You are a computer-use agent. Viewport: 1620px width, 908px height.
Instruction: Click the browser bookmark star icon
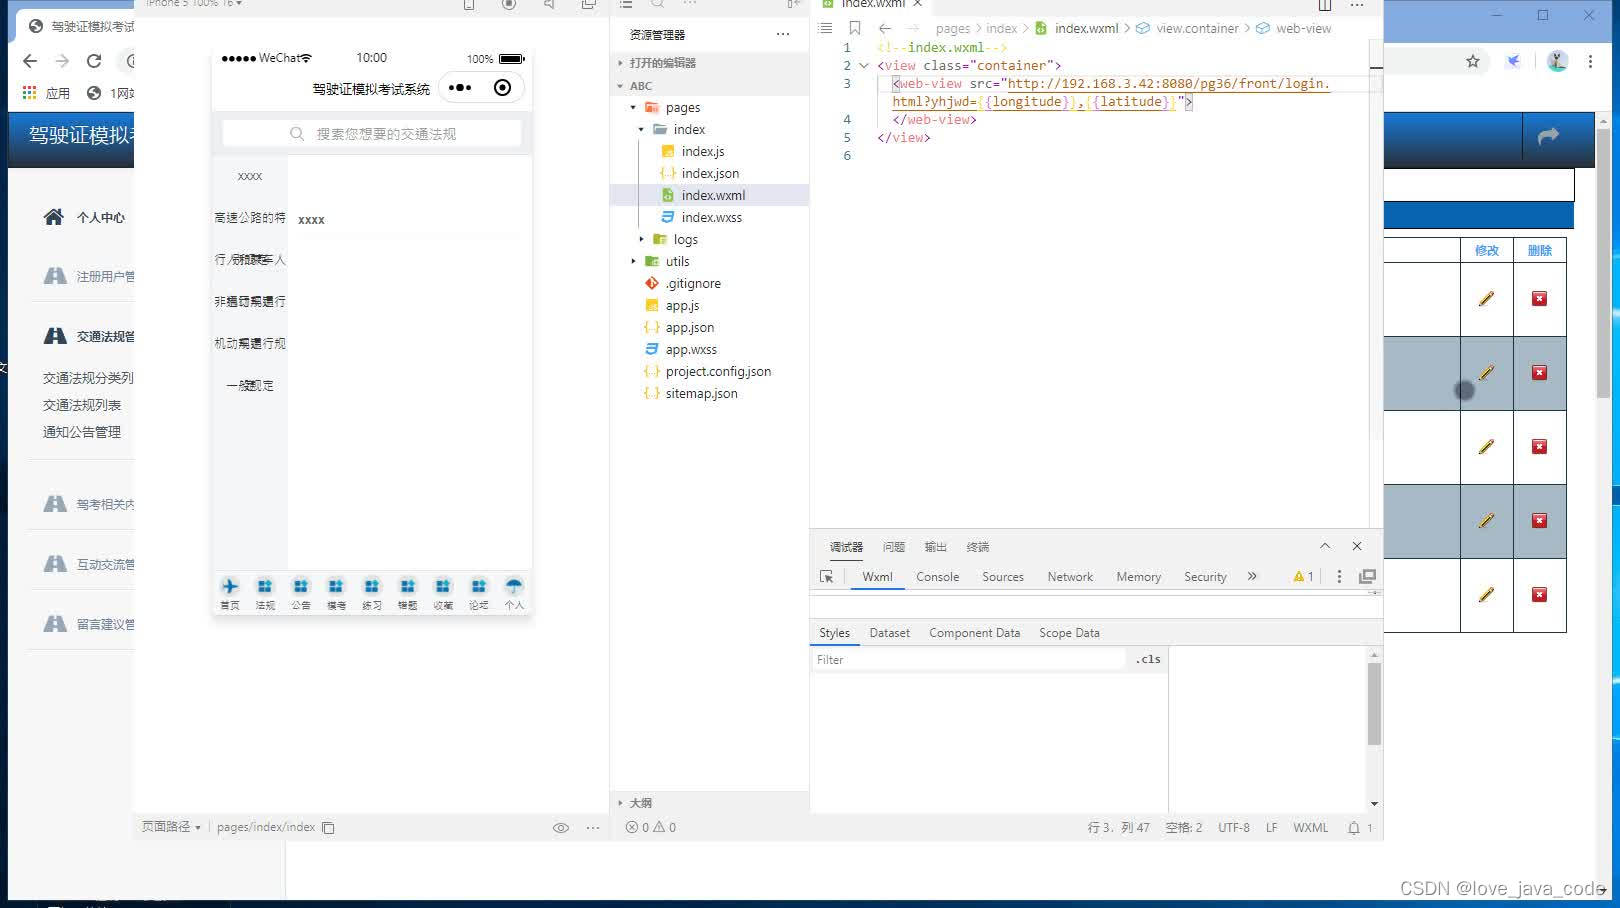point(1473,61)
